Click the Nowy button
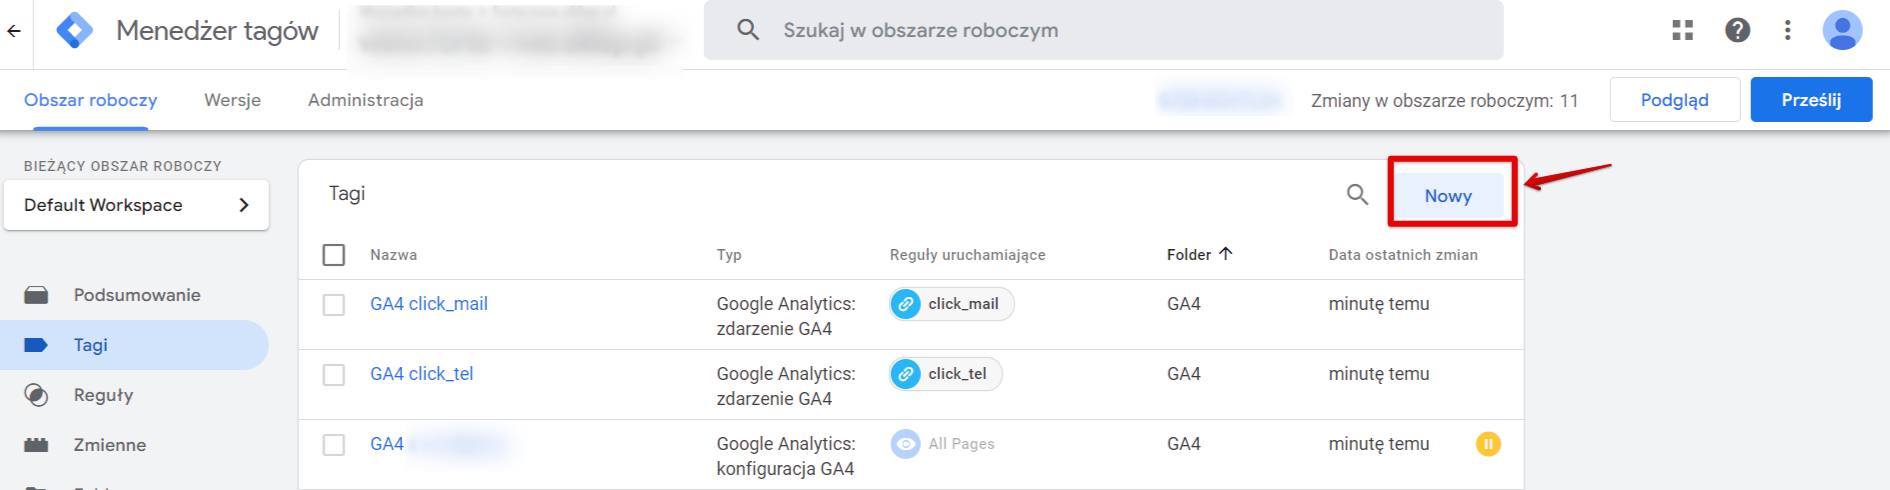The height and width of the screenshot is (490, 1890). click(1449, 196)
